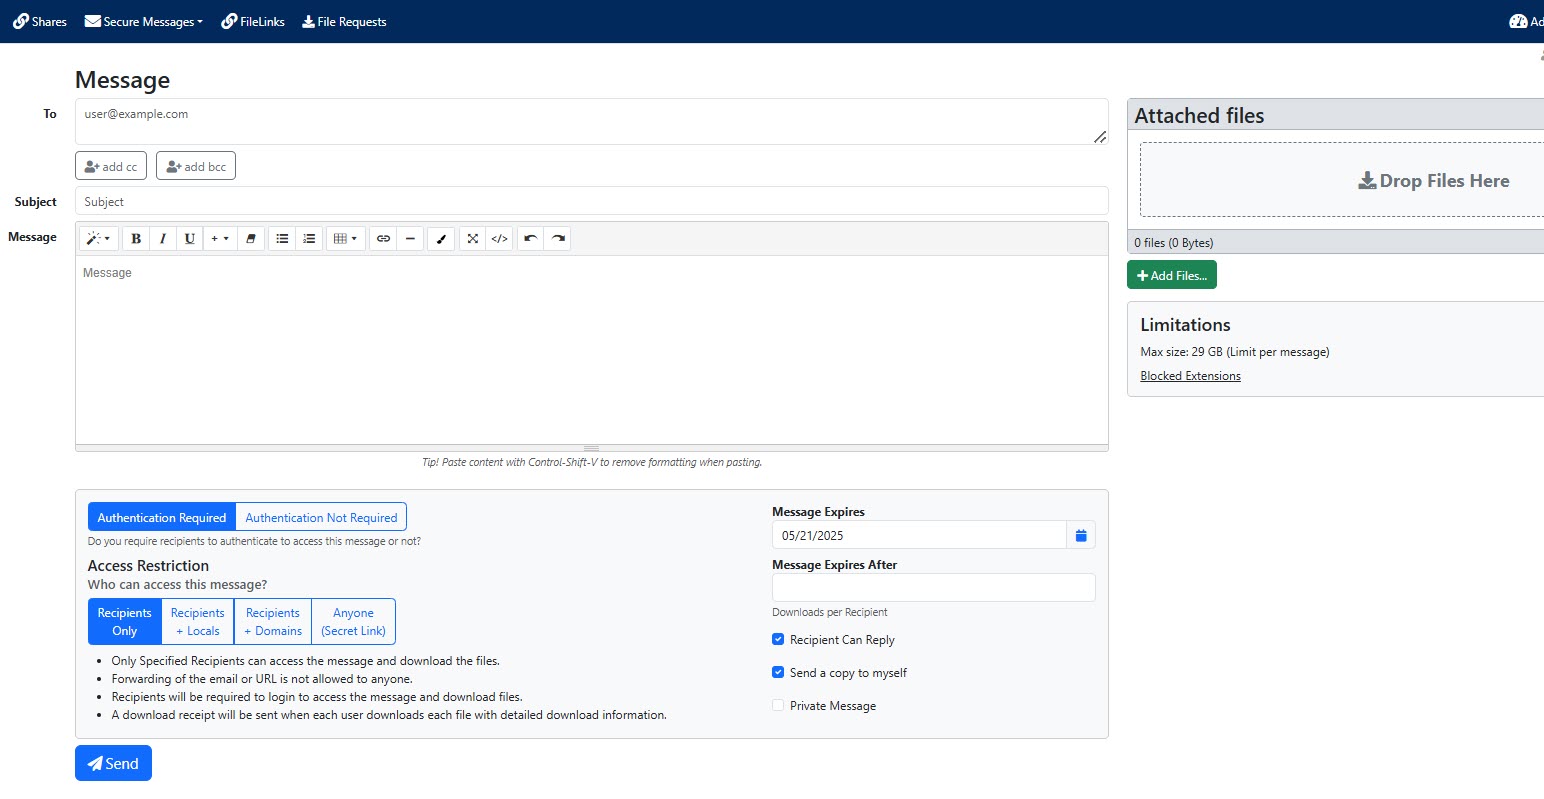Toggle fullscreen editing mode
Image resolution: width=1544 pixels, height=799 pixels.
coord(472,238)
